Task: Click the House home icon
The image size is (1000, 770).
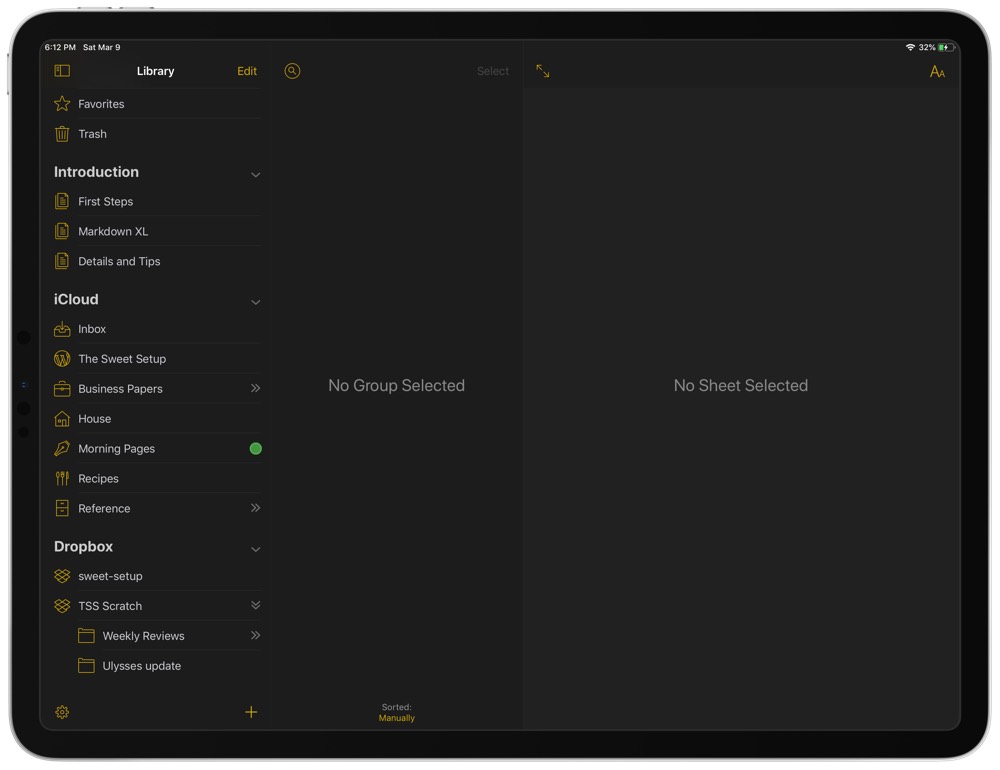Action: pos(62,418)
